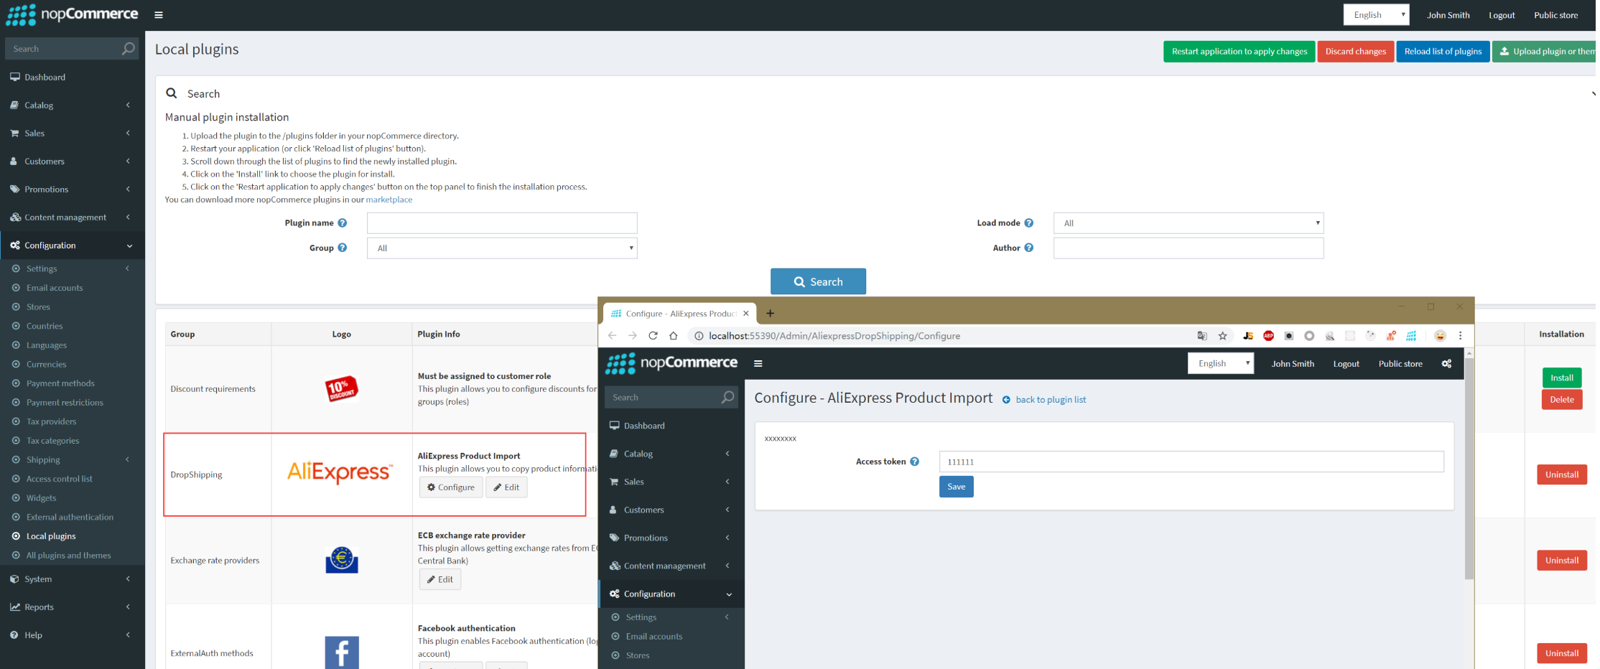Open the browser three-dot menu

(x=1460, y=336)
